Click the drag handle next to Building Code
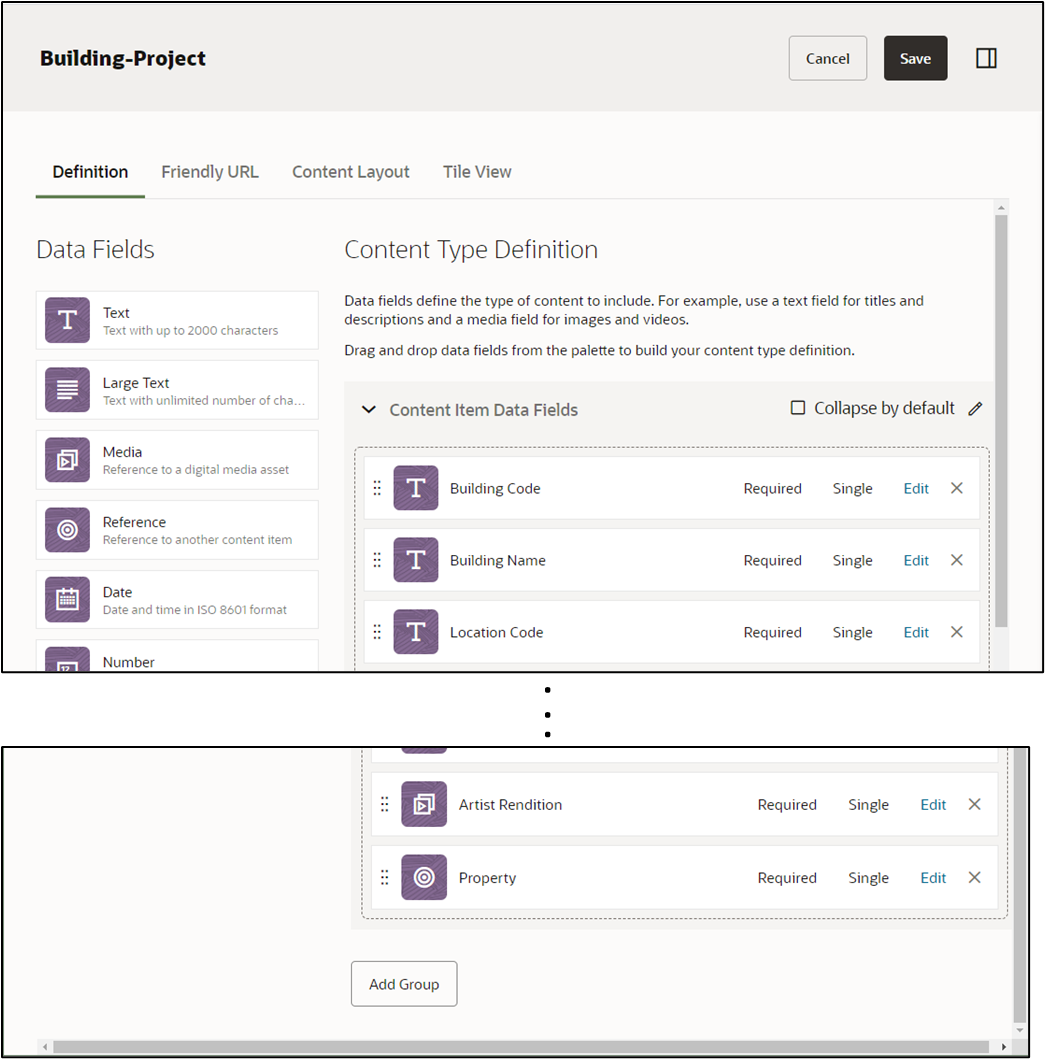The image size is (1045, 1059). (377, 488)
